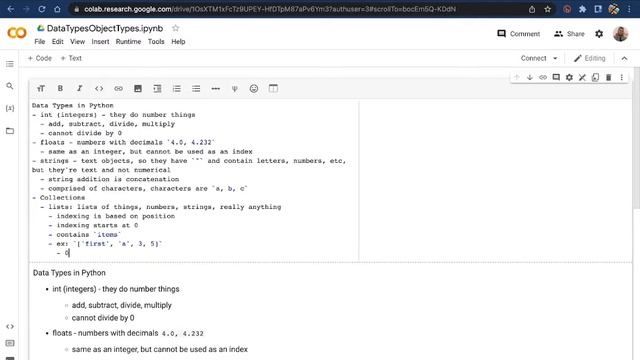Click in the markdown editor text area
Image resolution: width=640 pixels, height=360 pixels.
coord(194,180)
